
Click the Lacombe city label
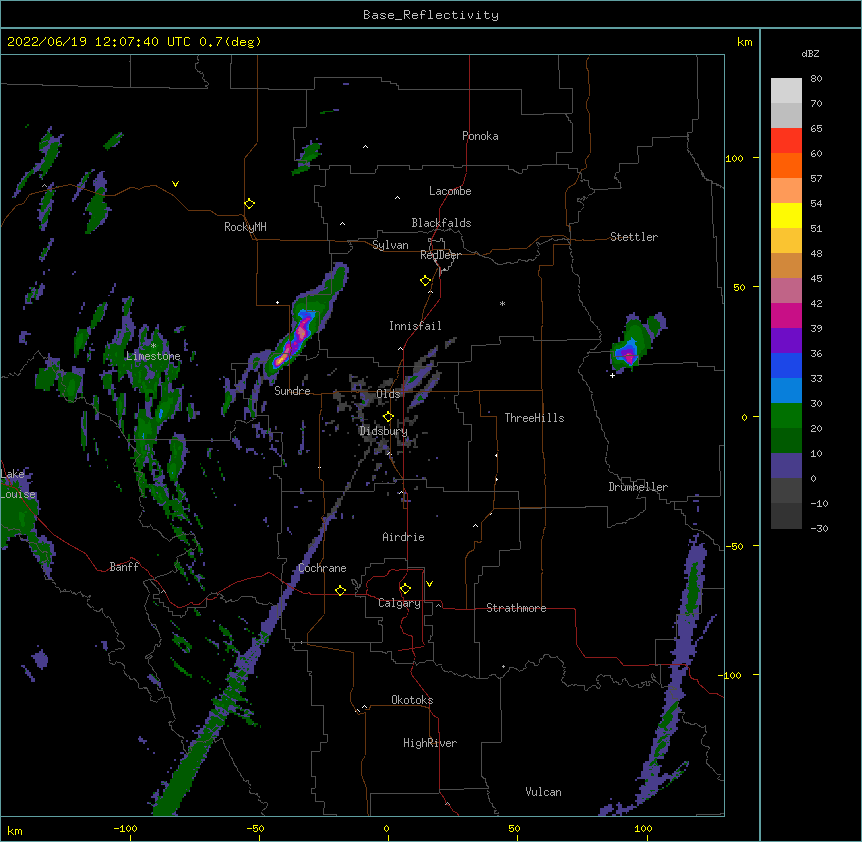tap(450, 191)
